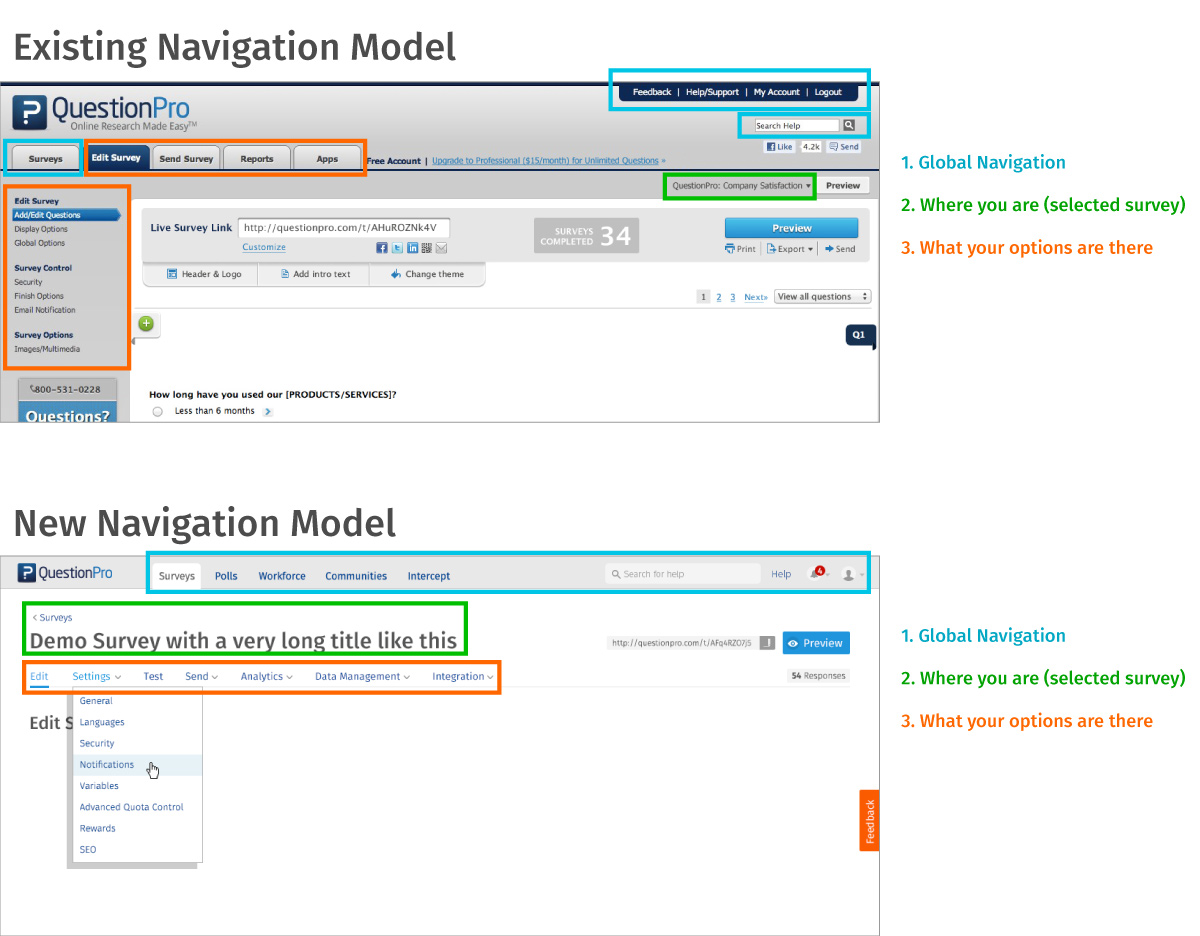
Task: Expand the Settings dropdown beside Edit
Action: coord(97,677)
